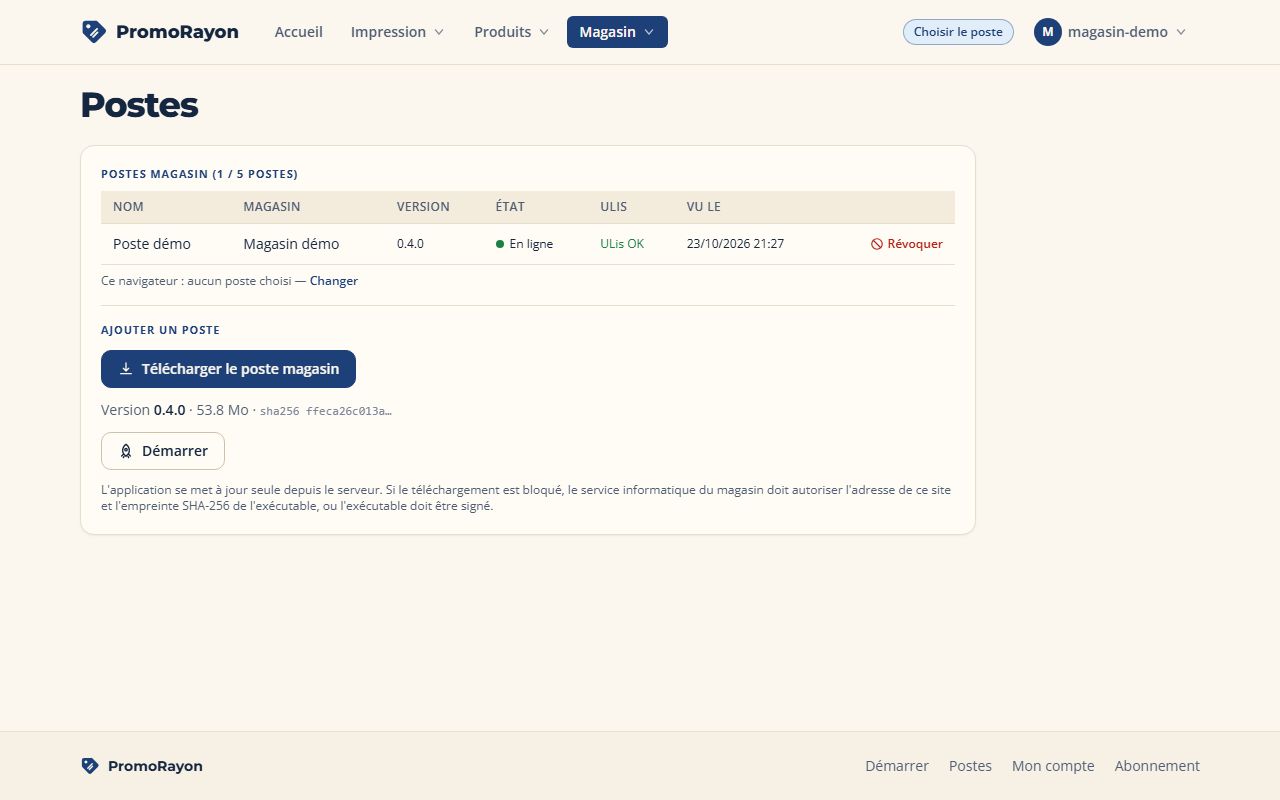
Task: Open the Magasin dropdown menu
Action: (x=617, y=32)
